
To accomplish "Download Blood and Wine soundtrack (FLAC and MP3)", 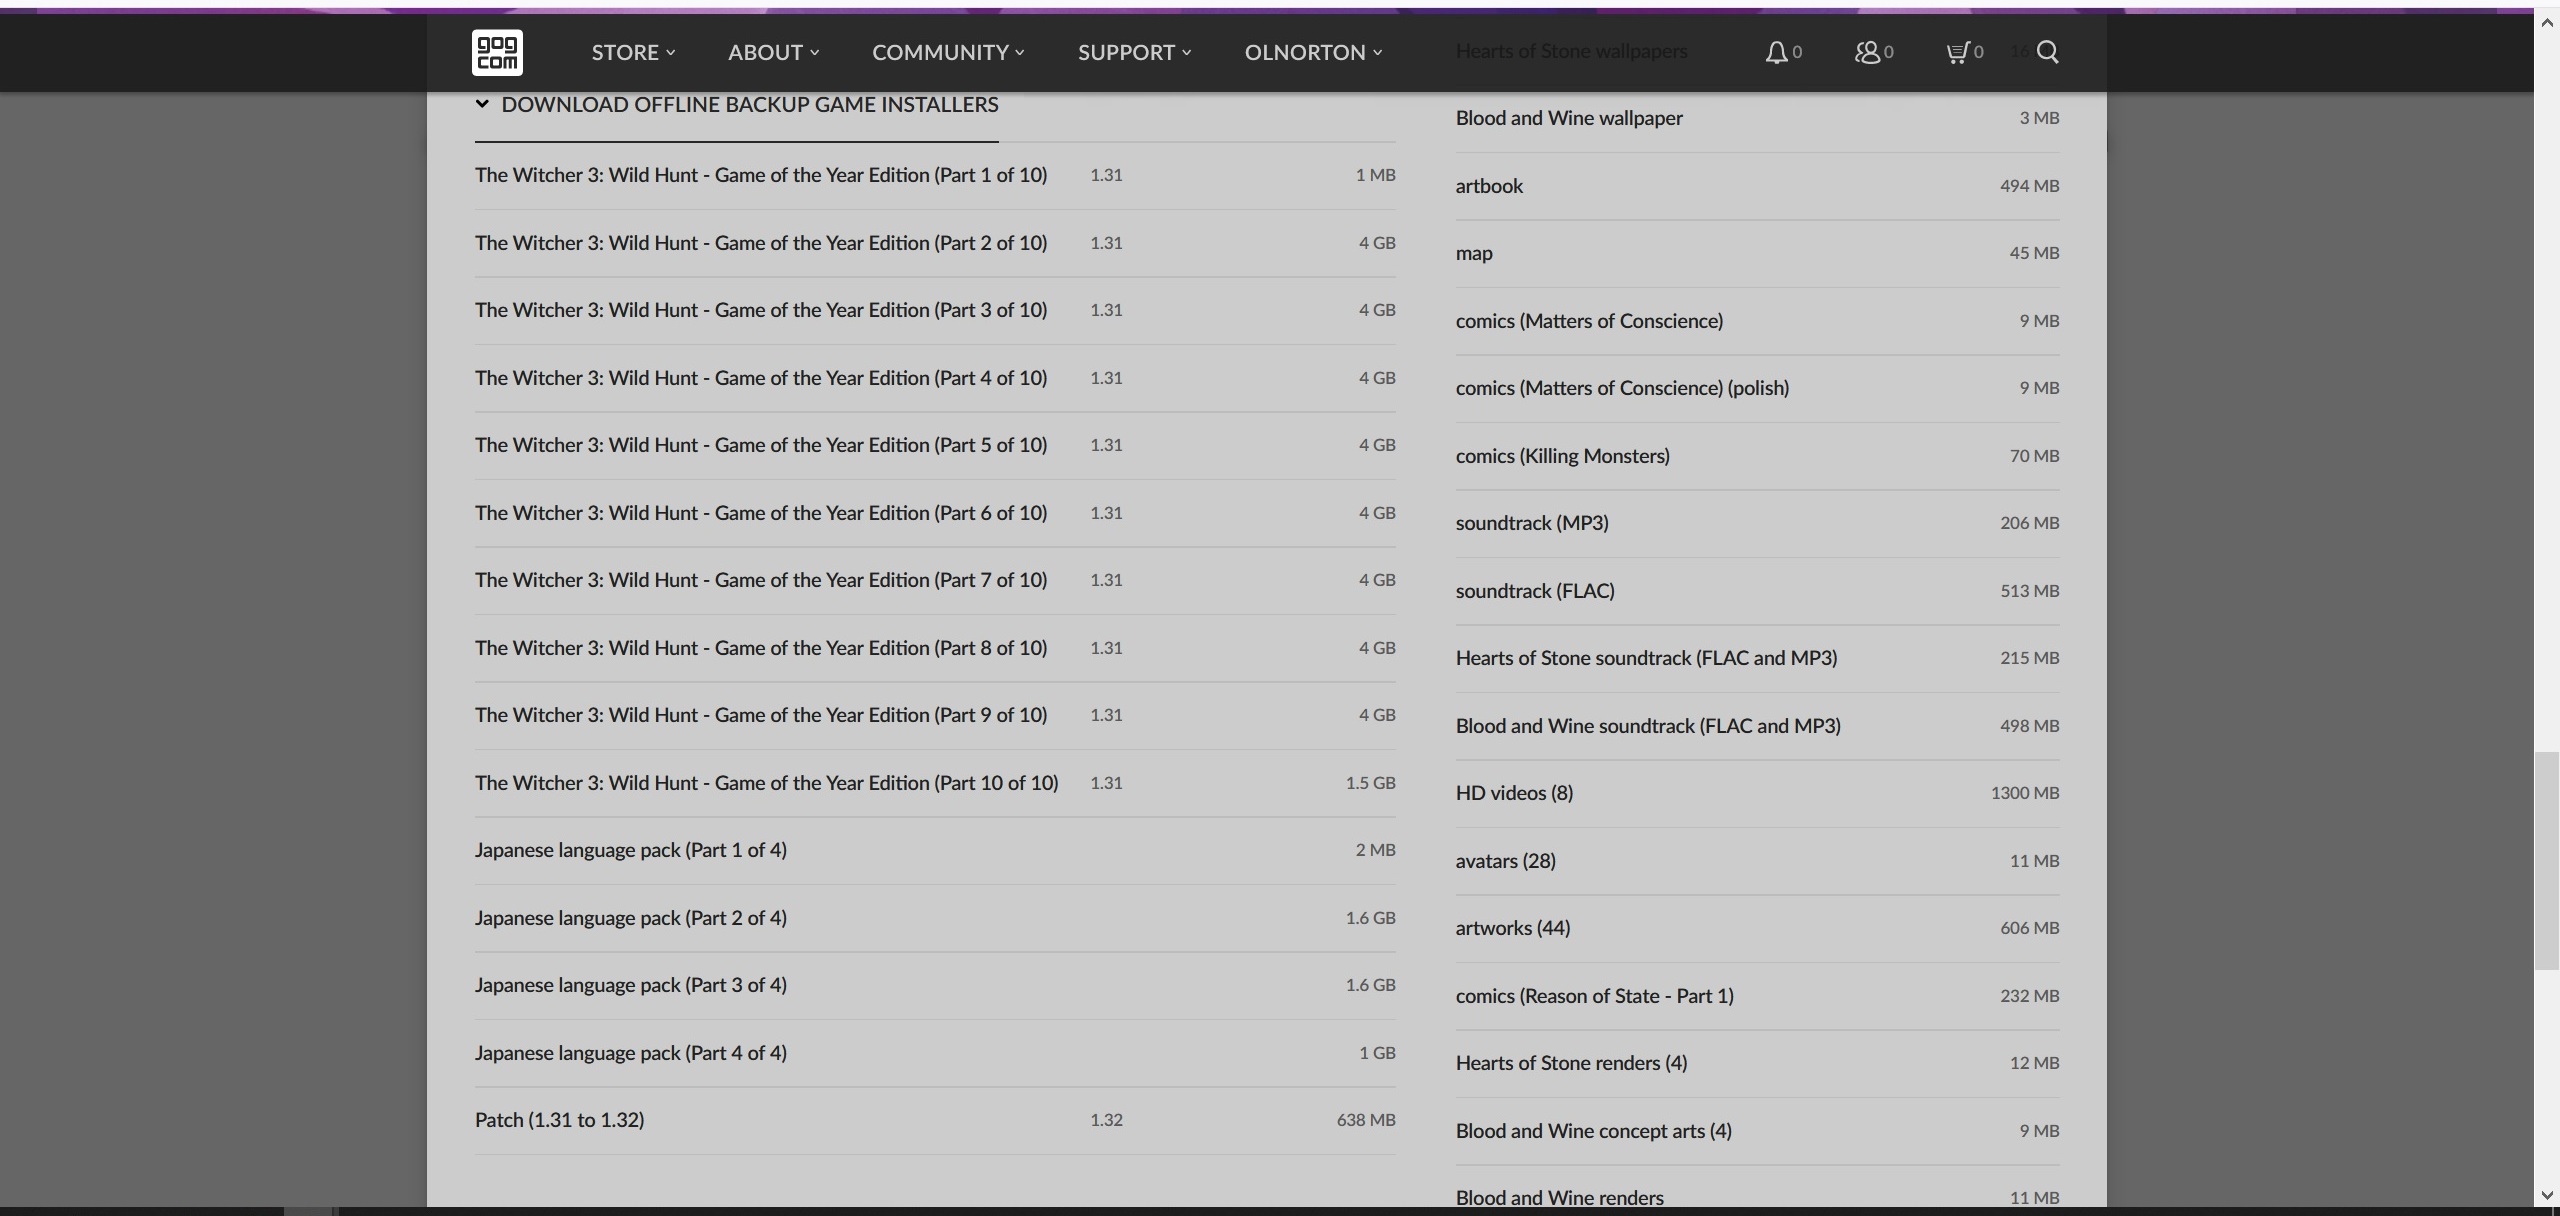I will pyautogui.click(x=1757, y=726).
